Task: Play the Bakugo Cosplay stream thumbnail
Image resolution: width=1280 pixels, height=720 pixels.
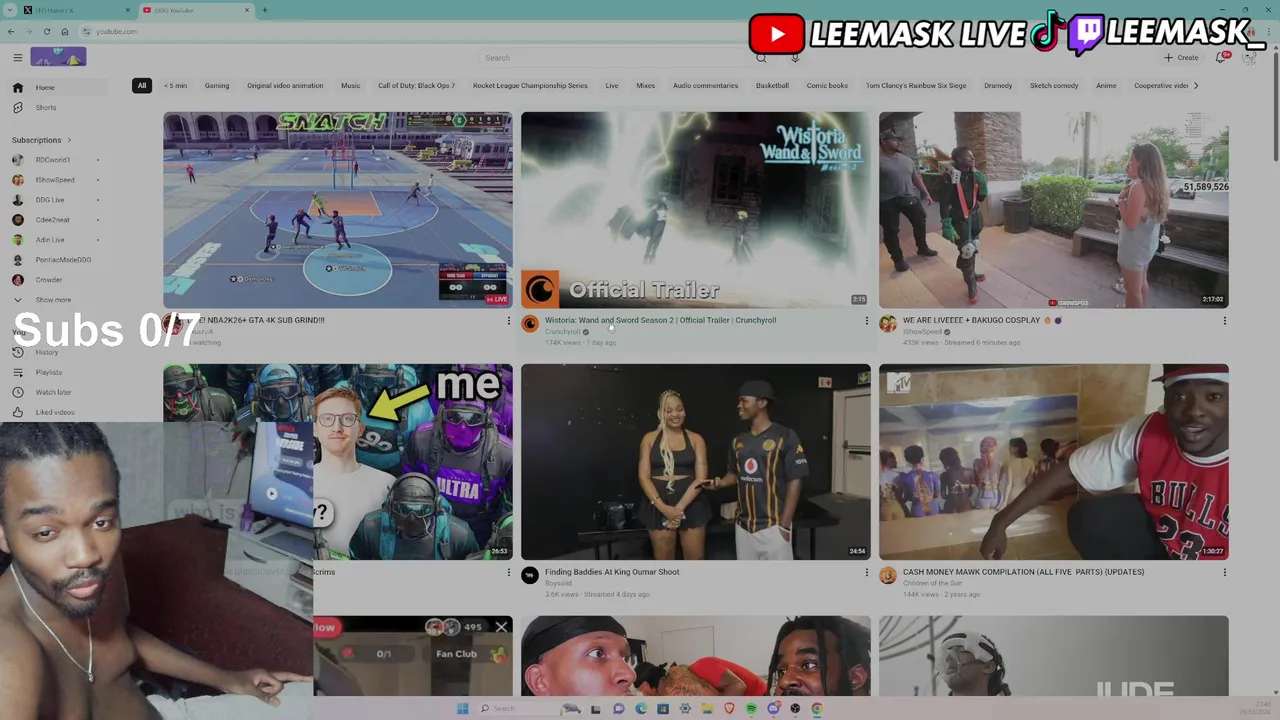Action: (1054, 210)
